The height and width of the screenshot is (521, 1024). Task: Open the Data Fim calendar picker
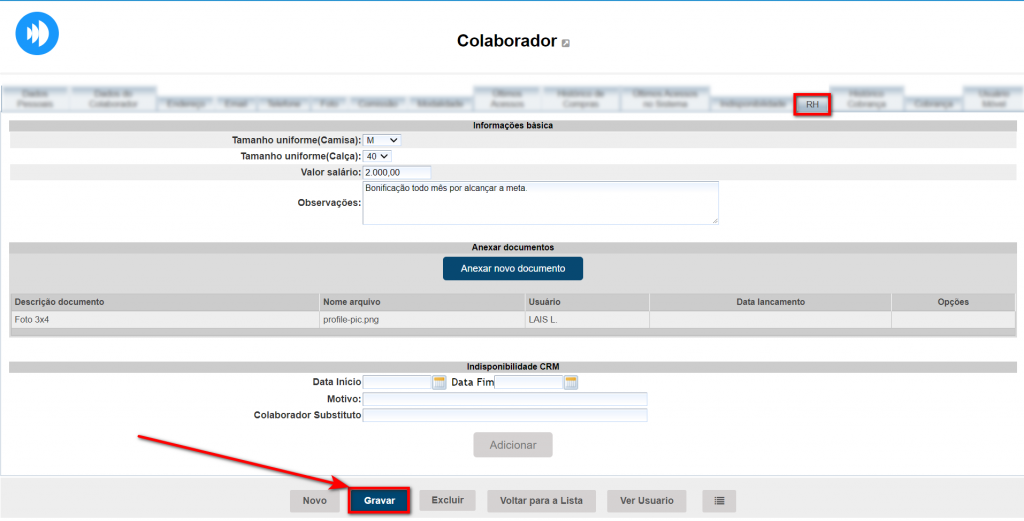[x=571, y=382]
